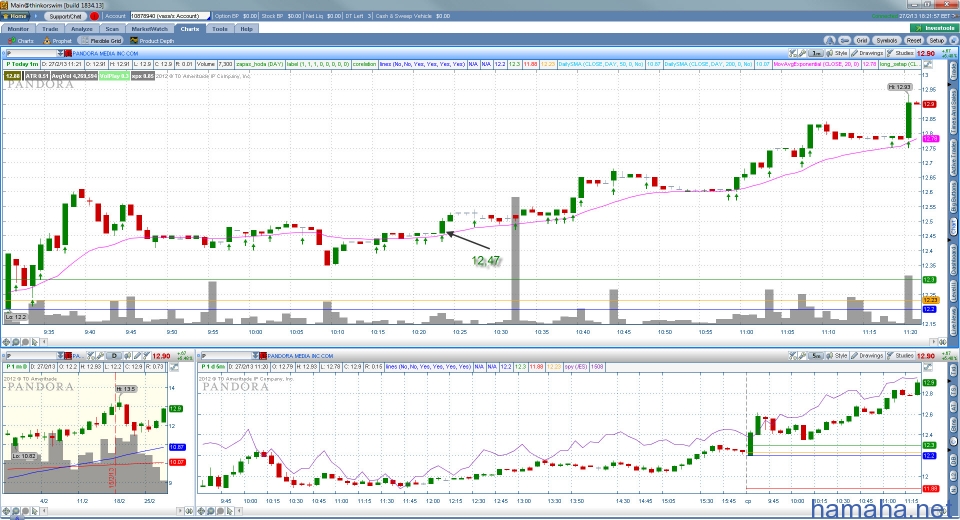Screen dimensions: 960x520
Task: Switch to the Trade tab
Action: (50, 29)
